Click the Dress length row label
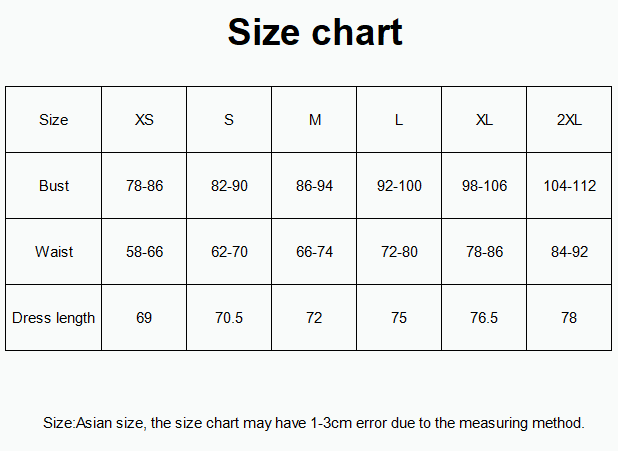 pyautogui.click(x=53, y=318)
